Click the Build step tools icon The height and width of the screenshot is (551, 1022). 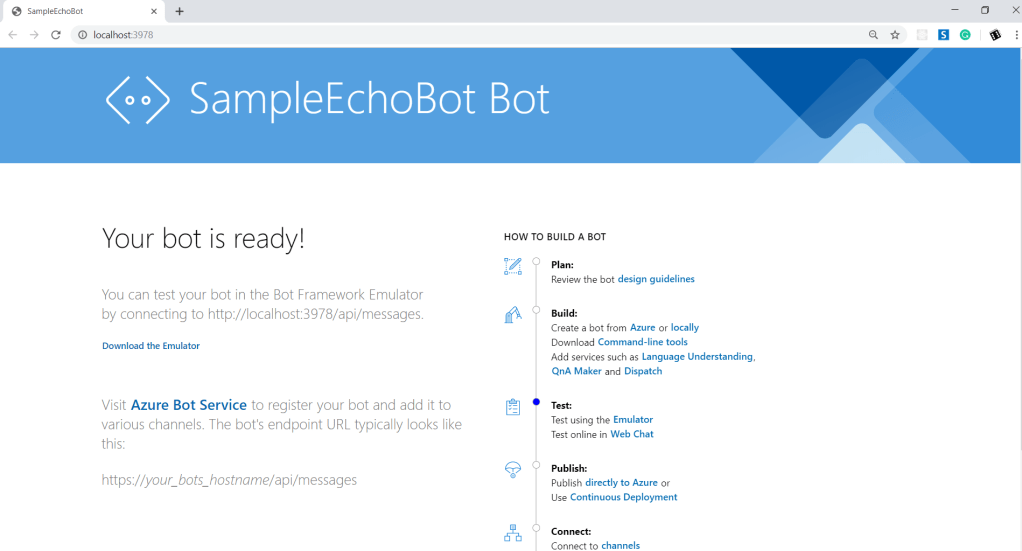pos(513,315)
